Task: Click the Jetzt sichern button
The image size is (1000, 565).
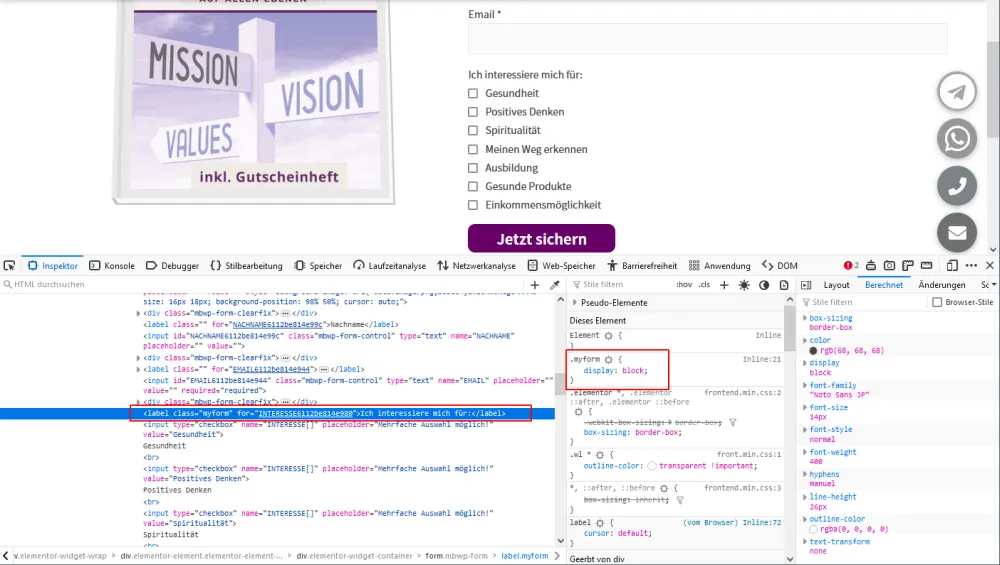Action: coord(541,238)
